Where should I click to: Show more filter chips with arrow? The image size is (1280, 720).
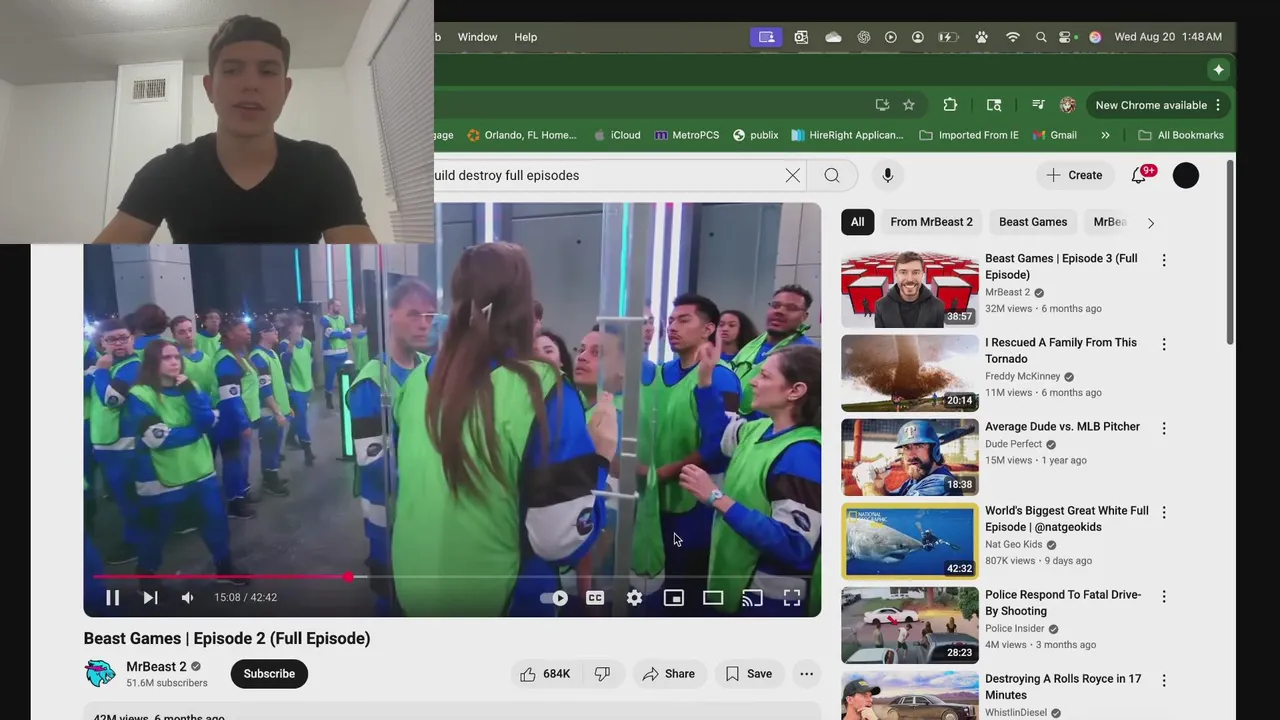(1150, 223)
